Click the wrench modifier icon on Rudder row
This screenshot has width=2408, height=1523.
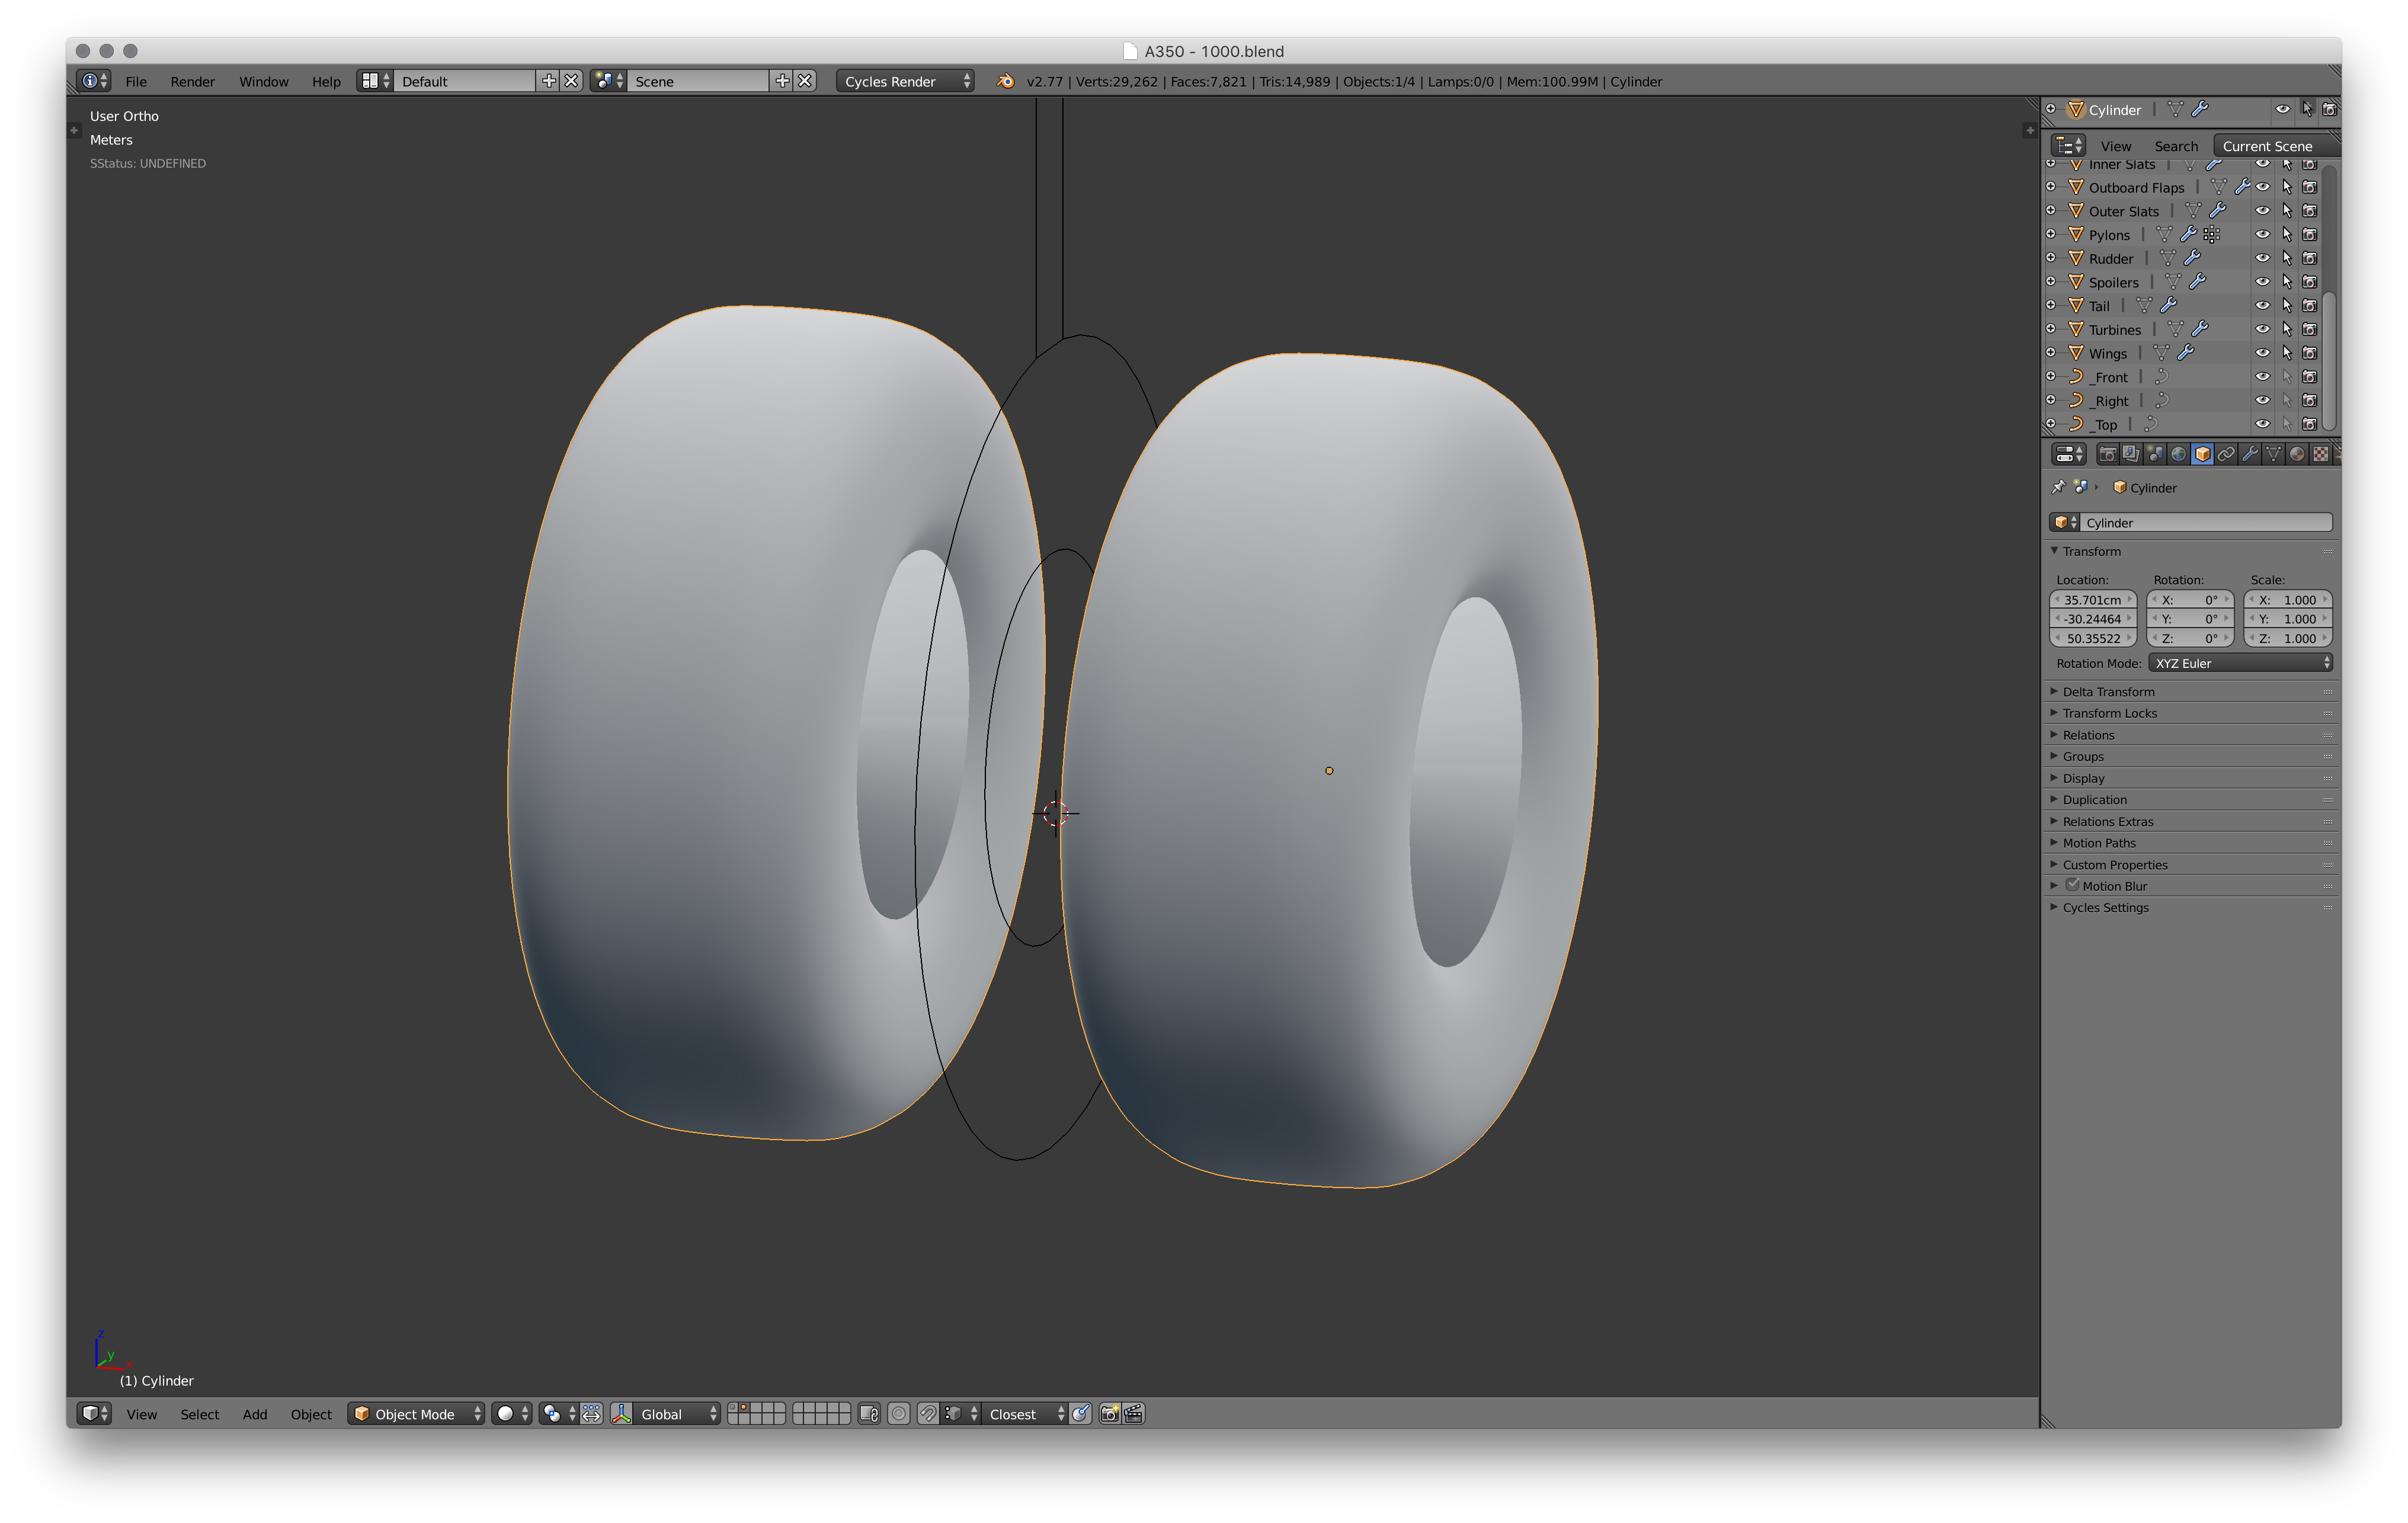pos(2192,258)
